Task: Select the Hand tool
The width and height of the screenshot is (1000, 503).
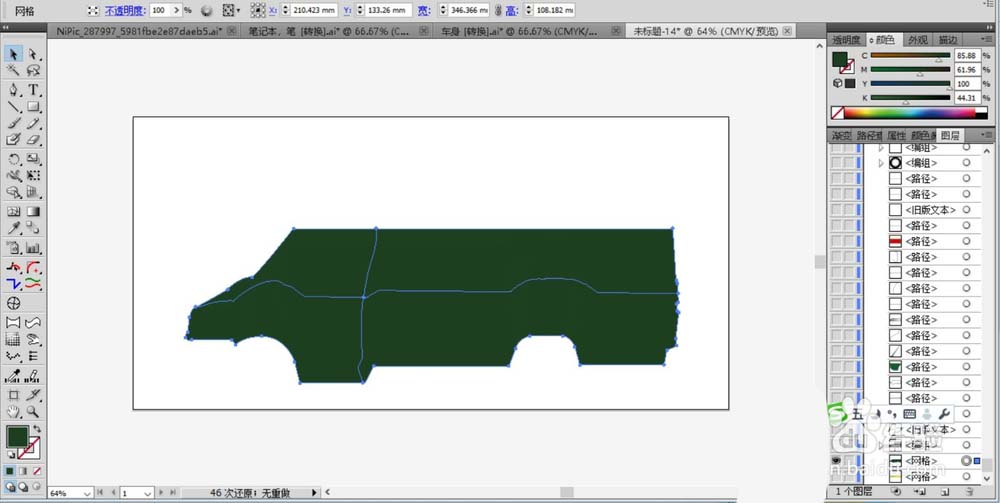Action: [x=13, y=412]
